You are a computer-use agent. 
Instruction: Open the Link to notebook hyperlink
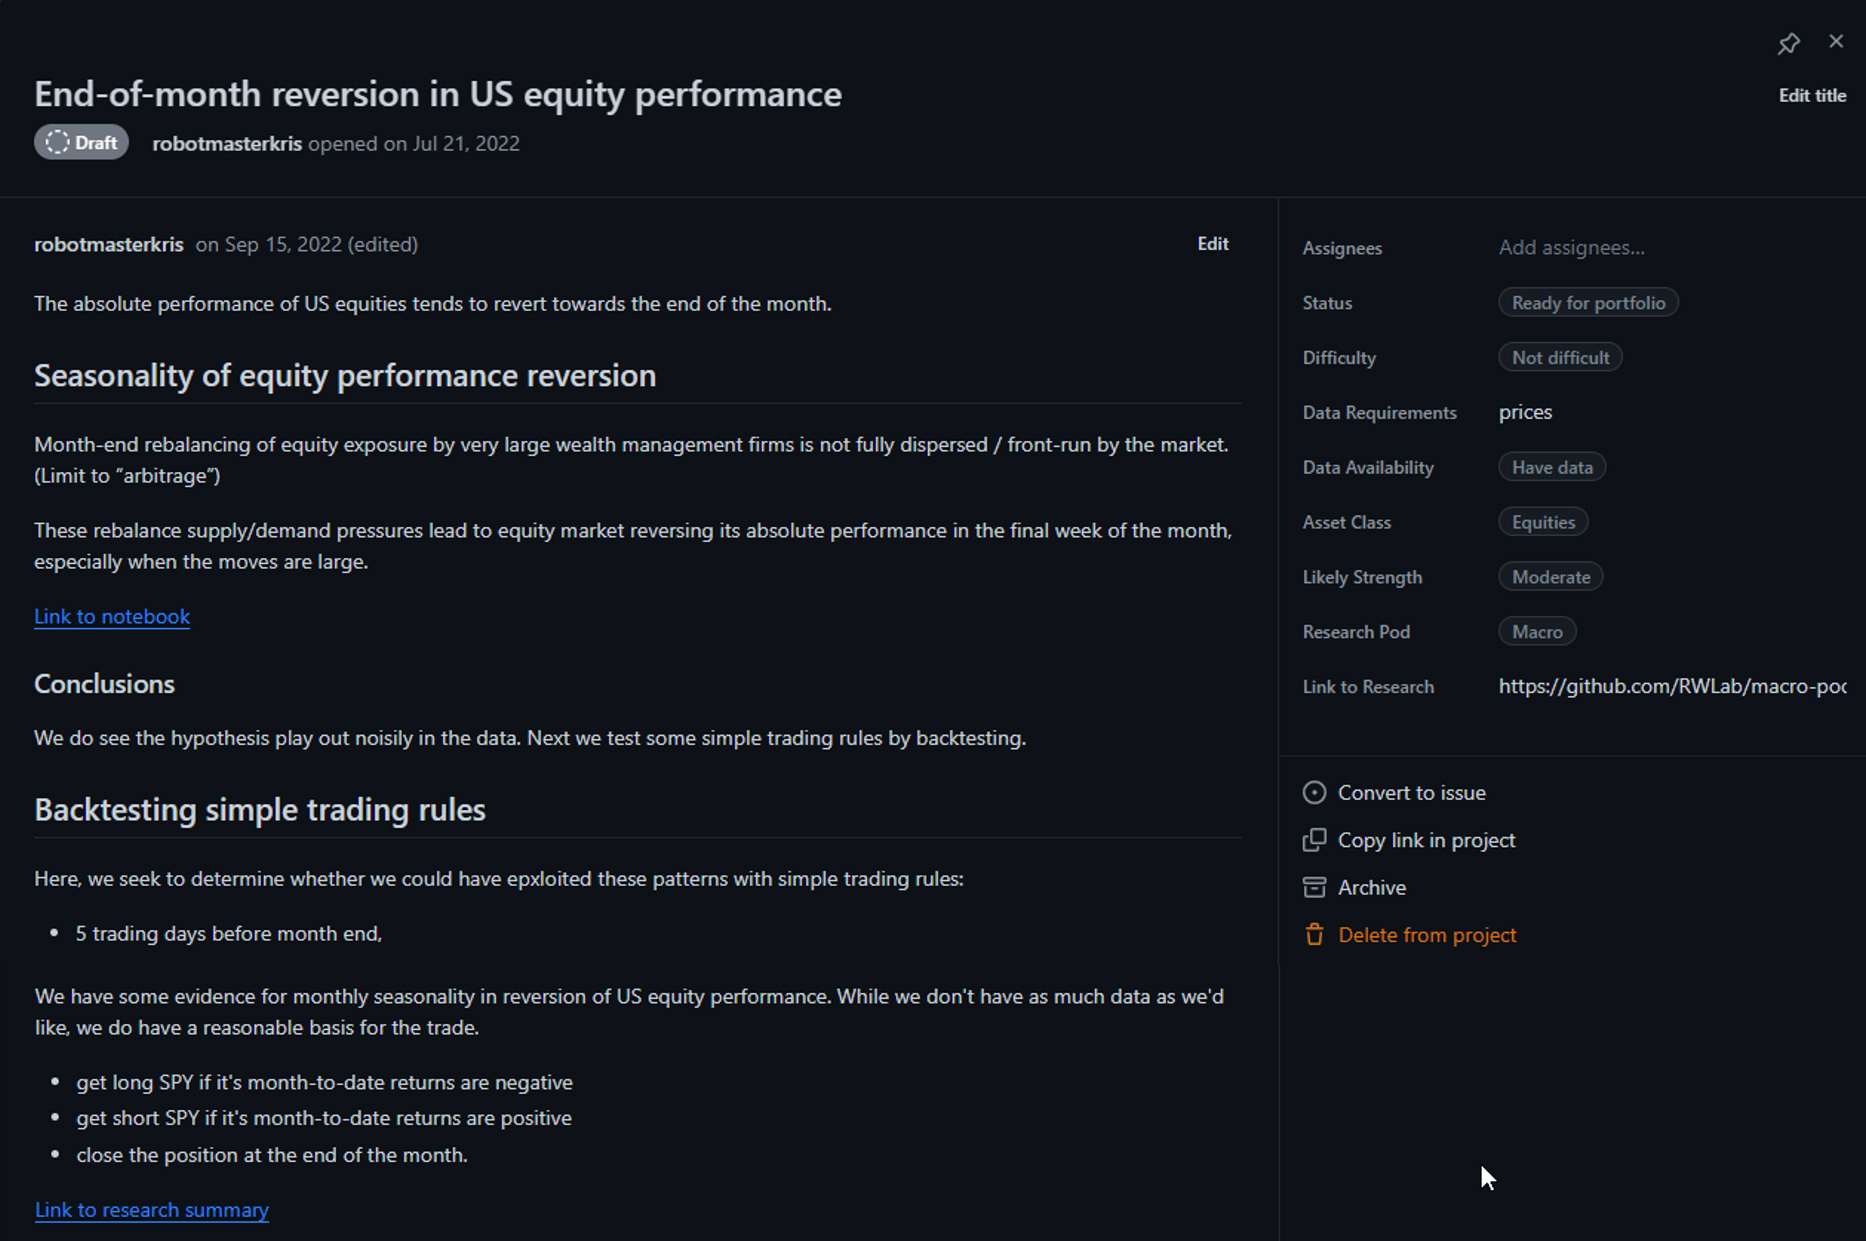tap(112, 617)
